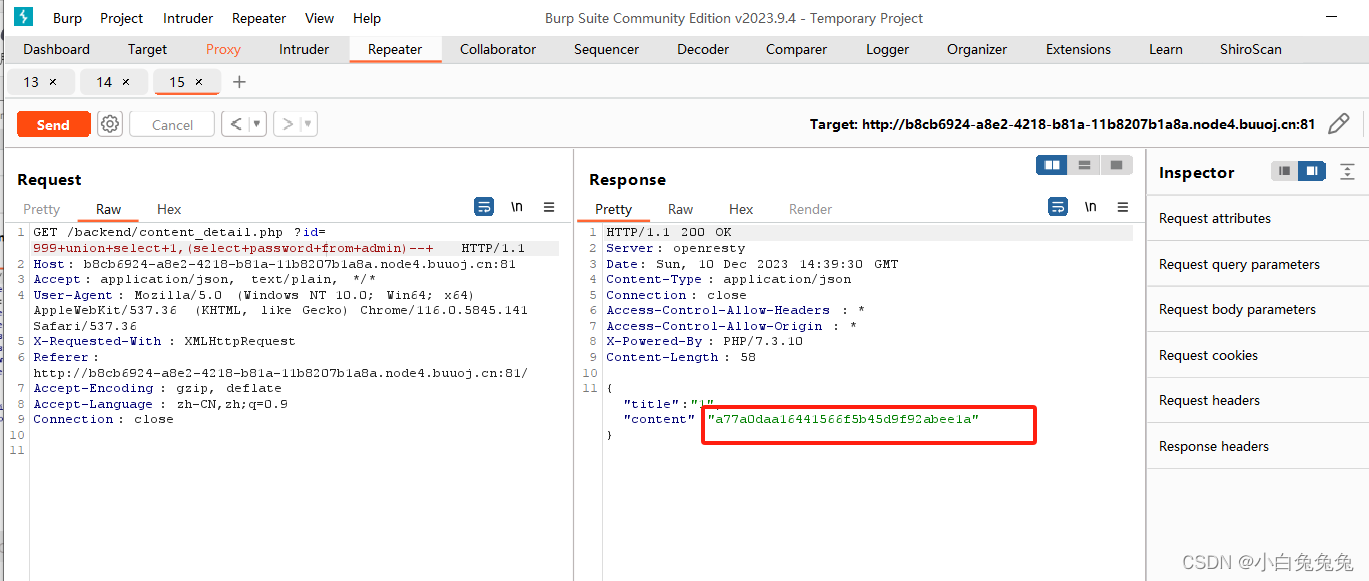
Task: Open Request panel options menu
Action: (x=549, y=207)
